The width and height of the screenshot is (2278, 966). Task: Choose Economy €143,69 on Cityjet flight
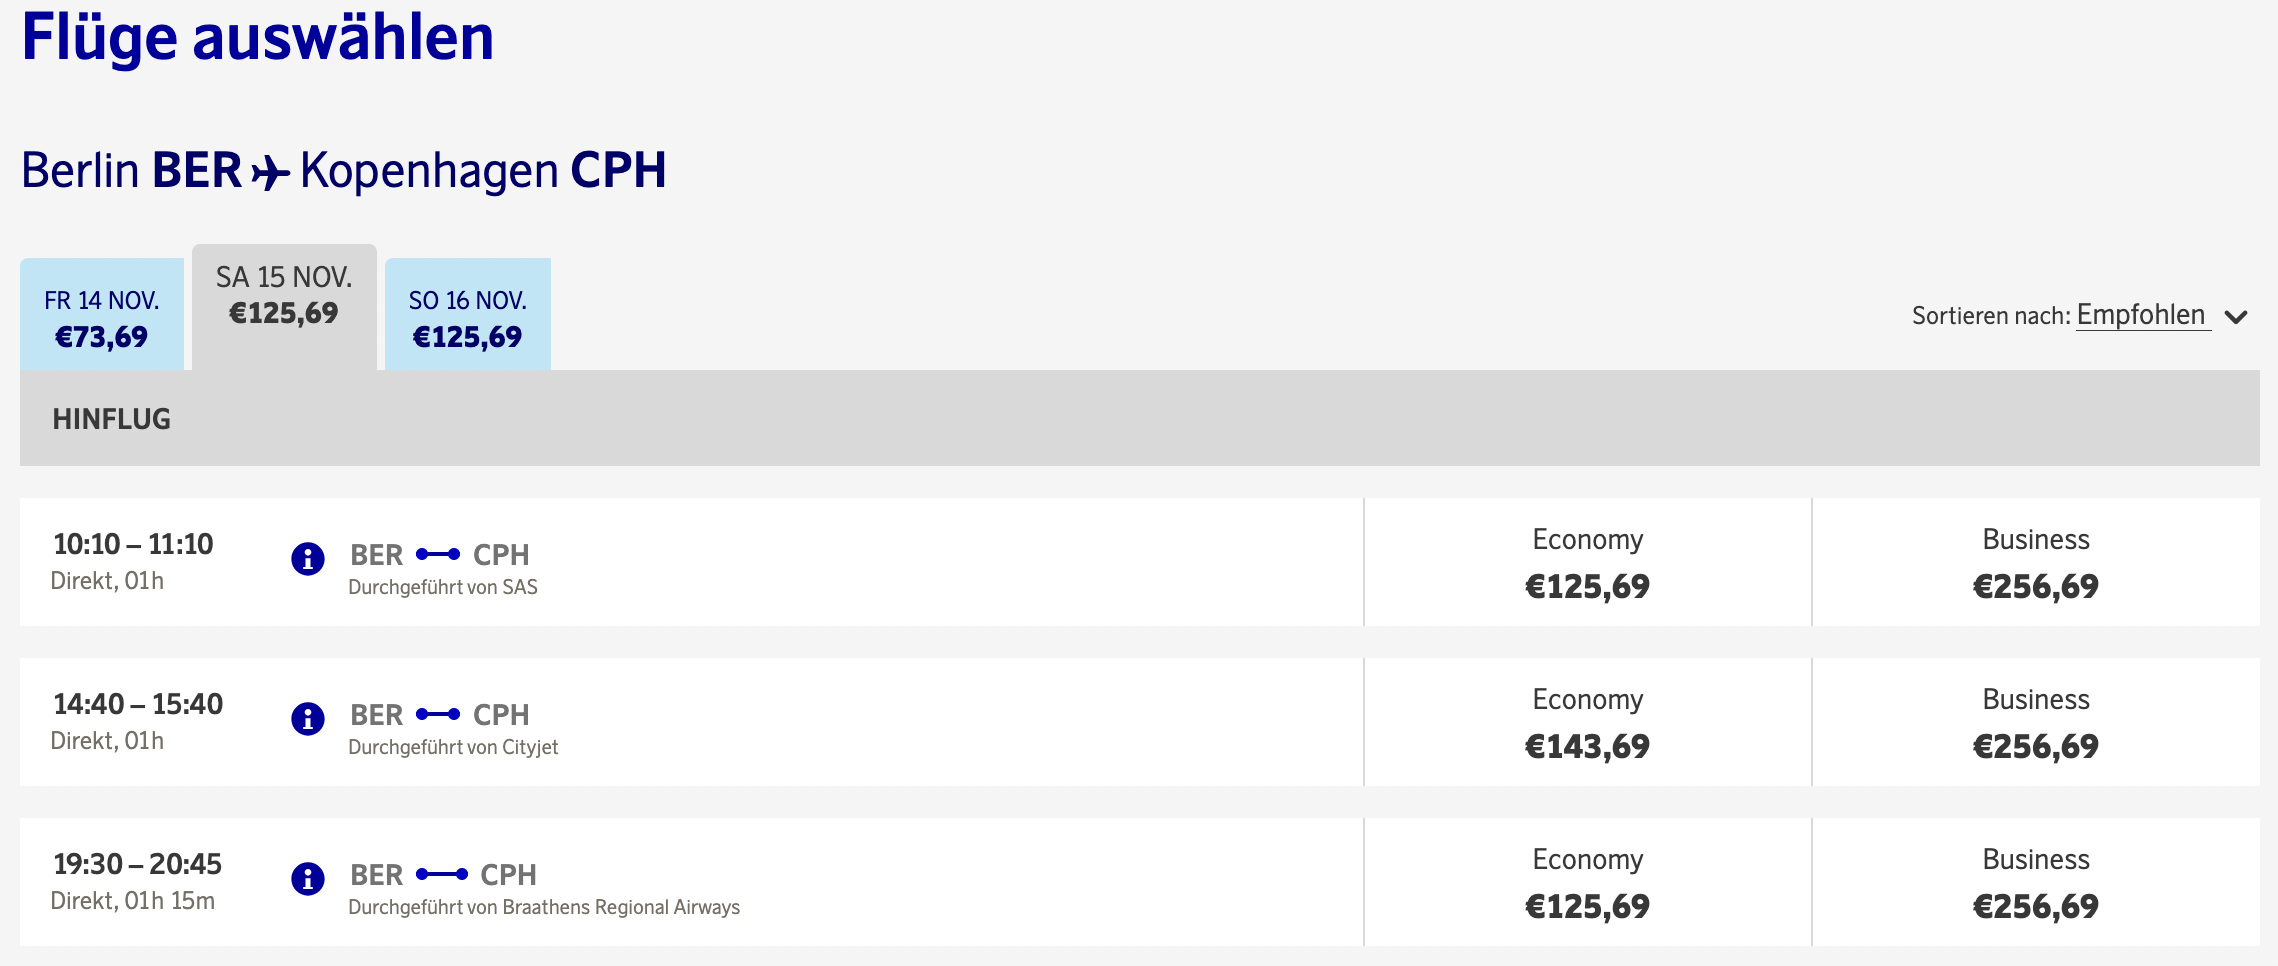coord(1587,723)
